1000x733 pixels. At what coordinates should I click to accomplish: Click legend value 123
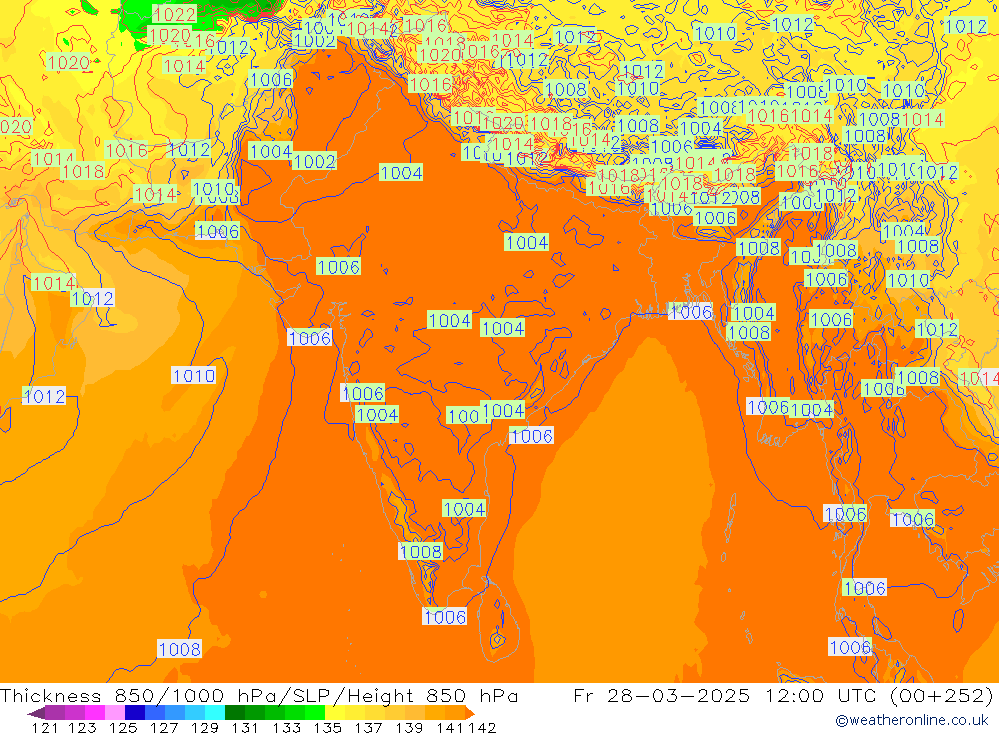pyautogui.click(x=83, y=727)
